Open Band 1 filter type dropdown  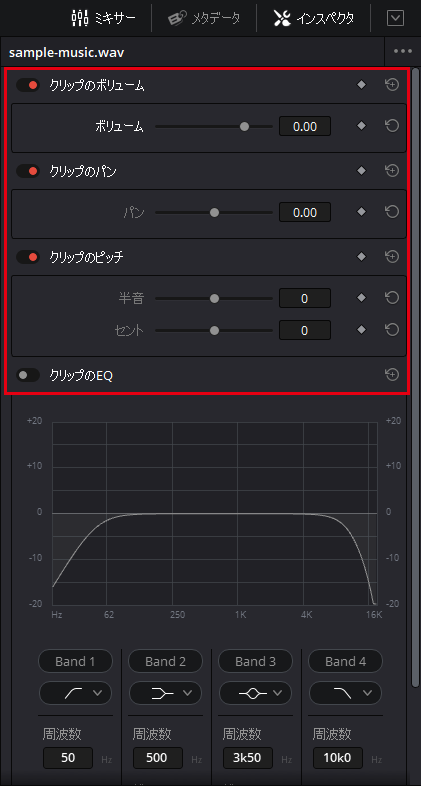(x=75, y=693)
